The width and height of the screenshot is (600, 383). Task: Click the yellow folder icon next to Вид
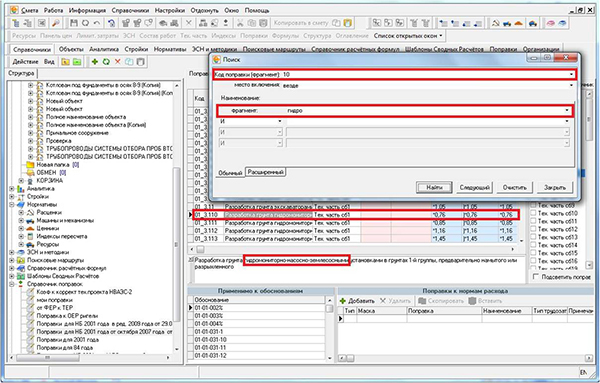65,62
